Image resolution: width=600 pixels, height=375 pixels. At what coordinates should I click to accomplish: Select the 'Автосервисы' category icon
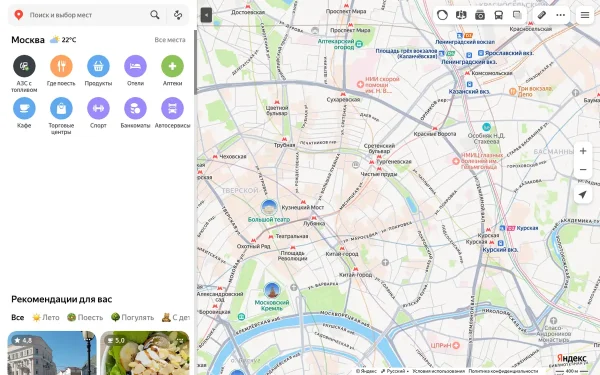tap(173, 108)
